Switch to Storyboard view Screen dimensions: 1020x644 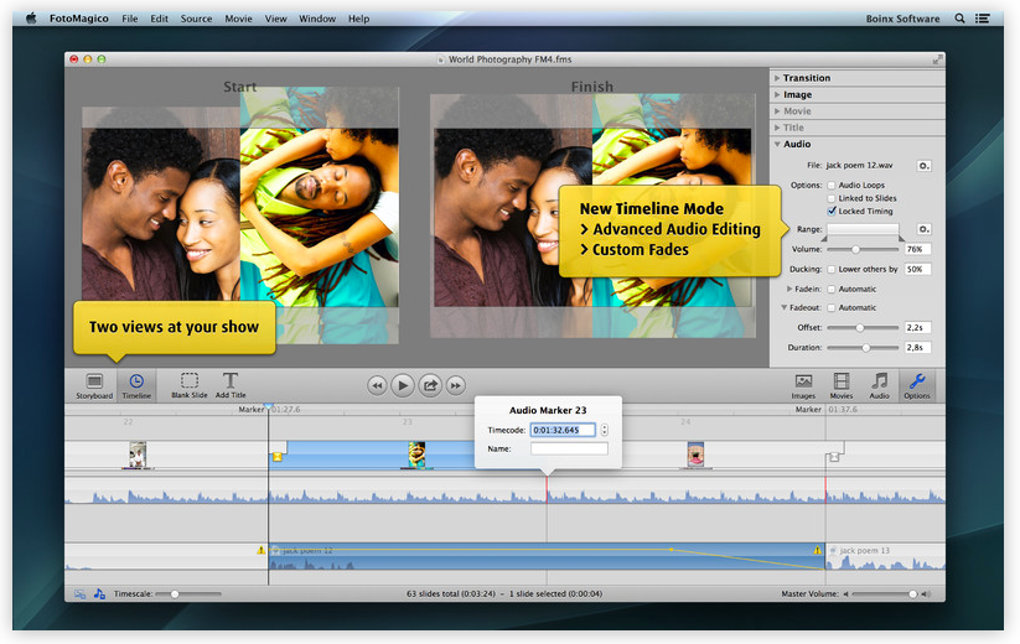coord(94,385)
